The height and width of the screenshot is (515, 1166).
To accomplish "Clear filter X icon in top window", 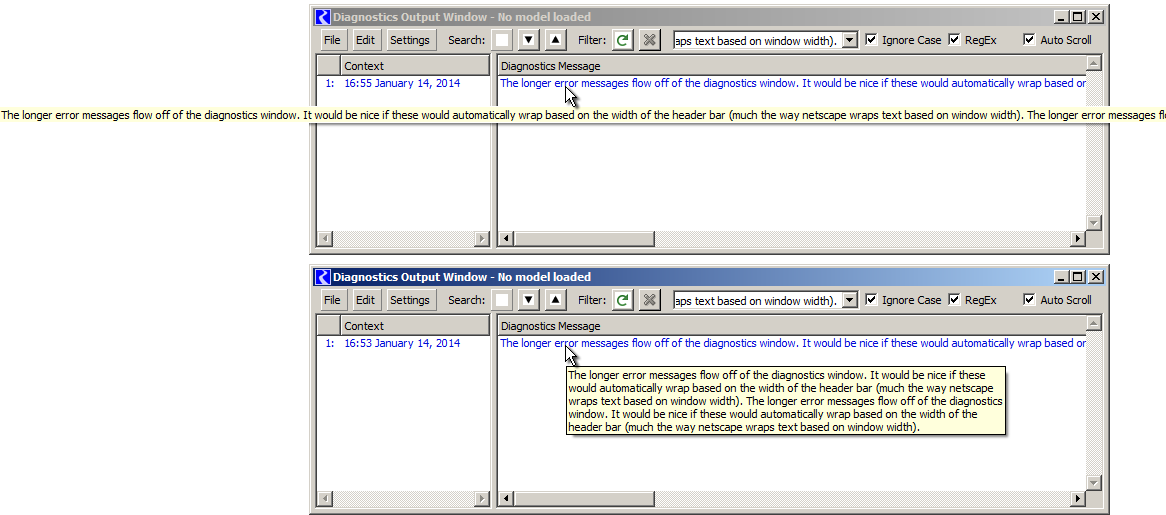I will click(x=649, y=40).
